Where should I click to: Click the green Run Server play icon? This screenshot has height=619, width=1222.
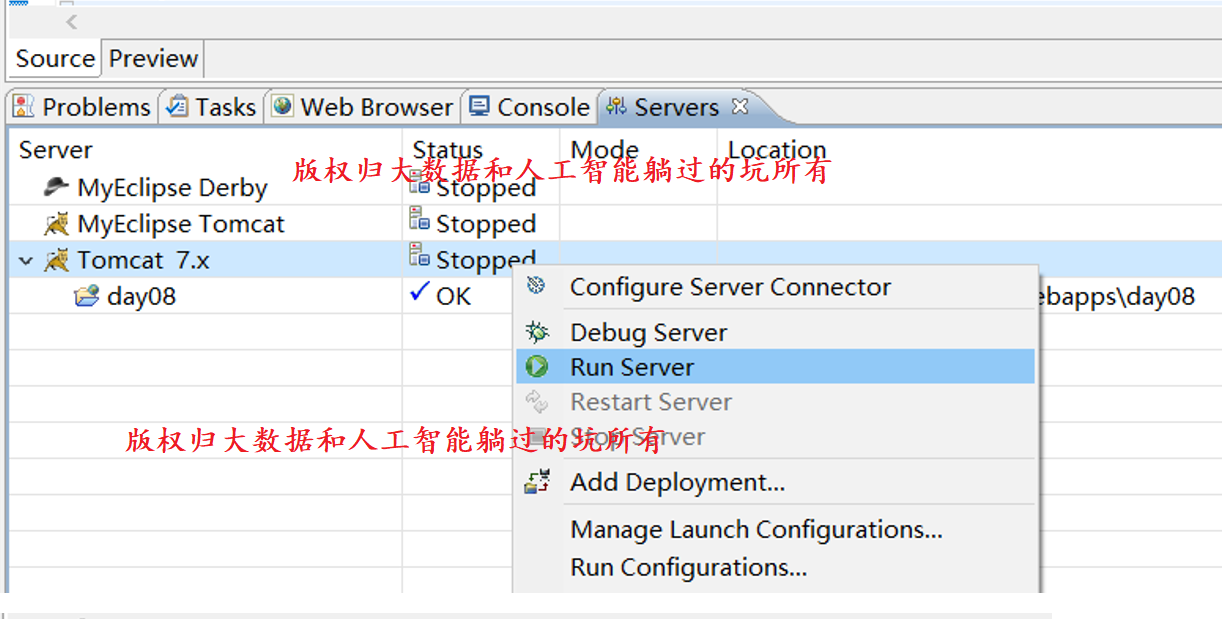[537, 367]
